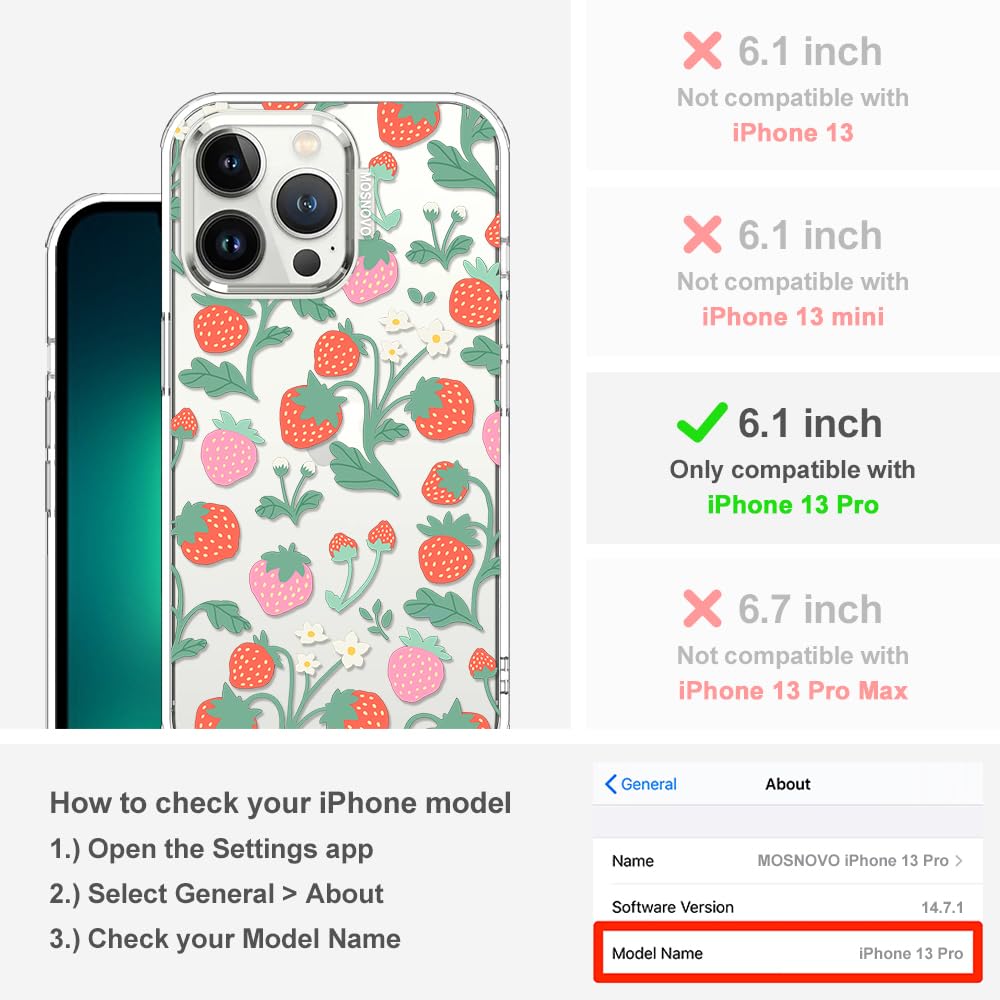Click the red X beside iPhone 13

pos(702,50)
